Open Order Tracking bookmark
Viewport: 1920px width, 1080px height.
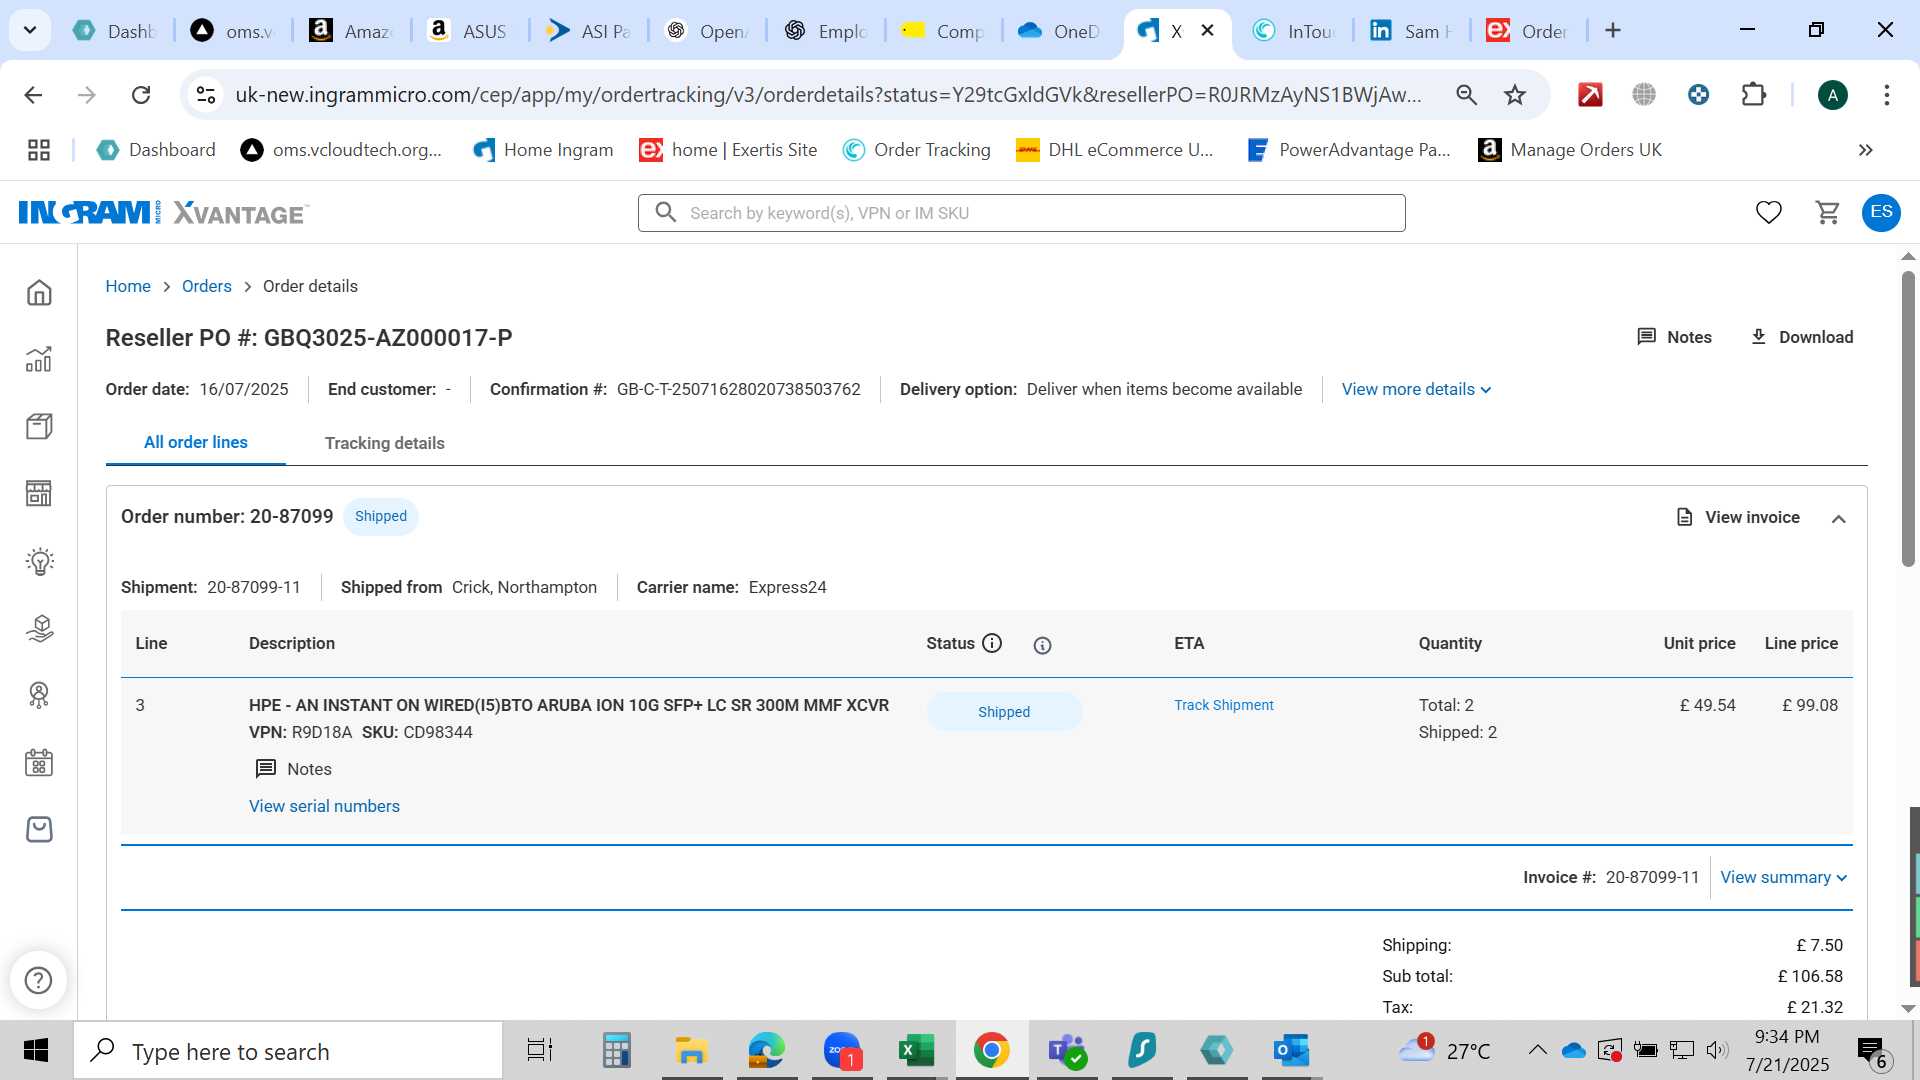tap(916, 150)
